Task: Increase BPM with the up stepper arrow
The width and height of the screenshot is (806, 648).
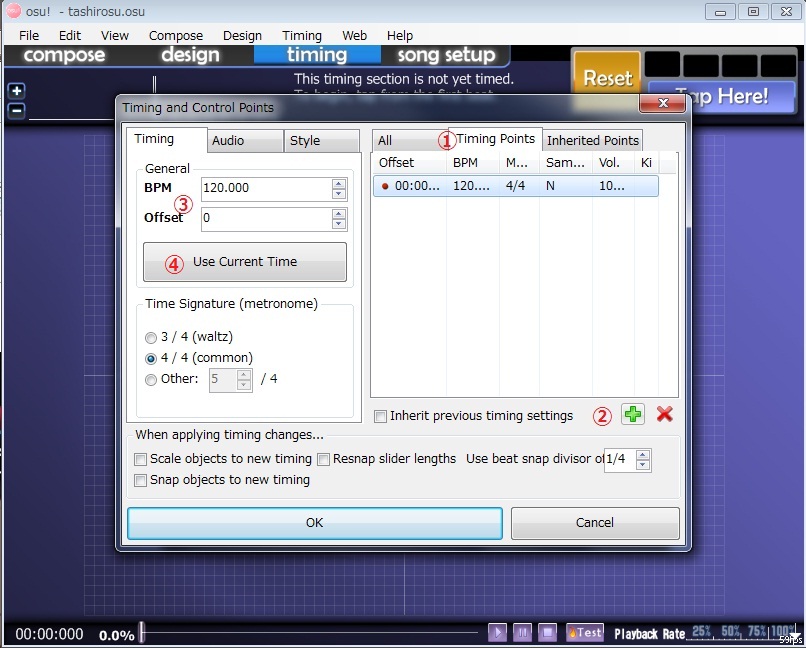Action: point(339,184)
